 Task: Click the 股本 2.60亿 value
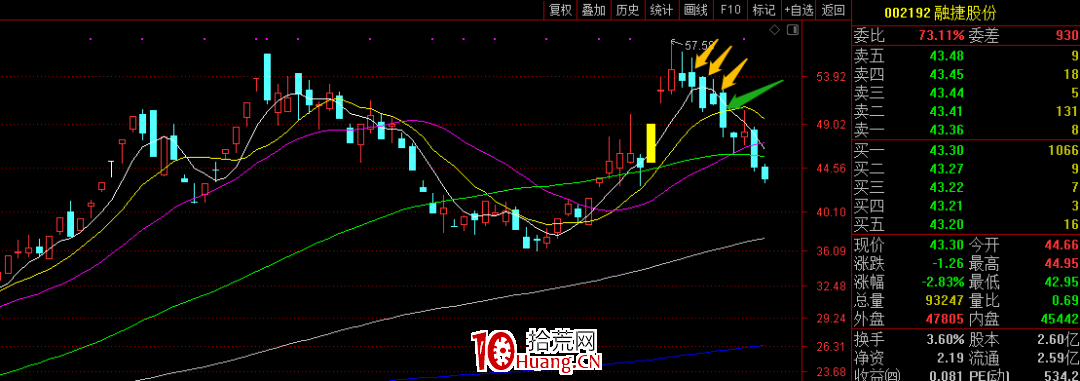coord(1057,340)
